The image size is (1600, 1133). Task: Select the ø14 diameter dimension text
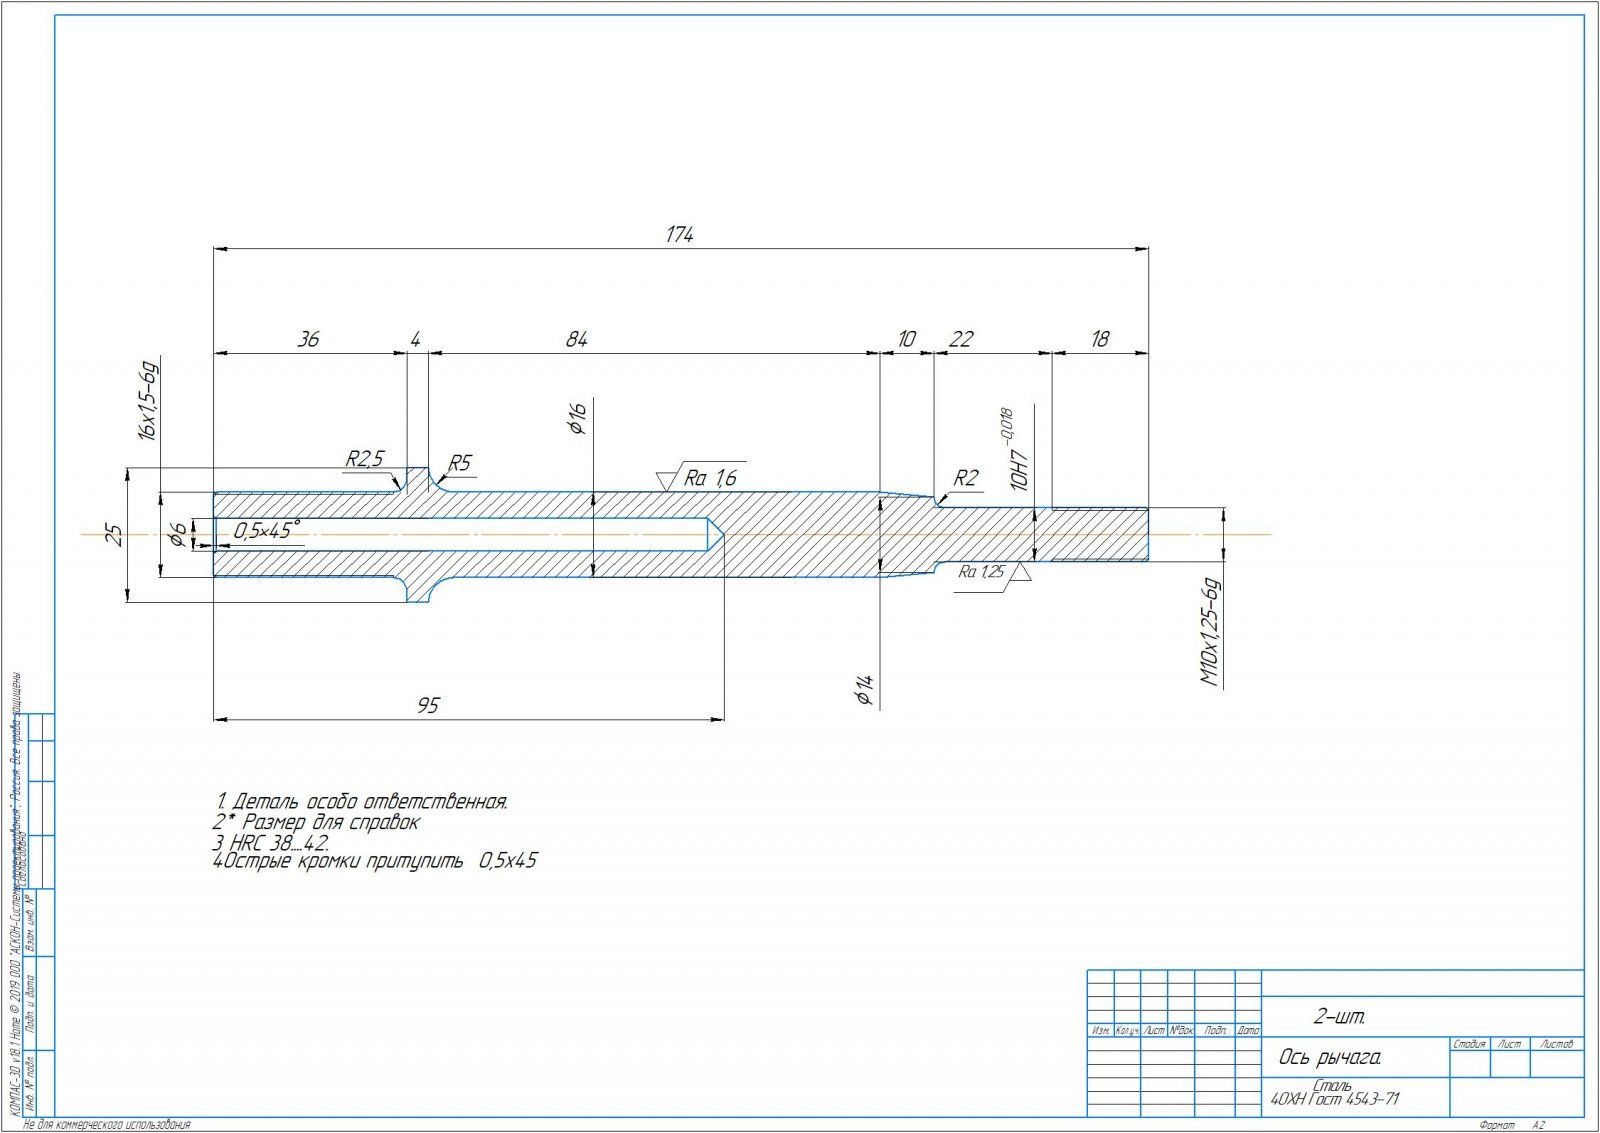point(865,690)
